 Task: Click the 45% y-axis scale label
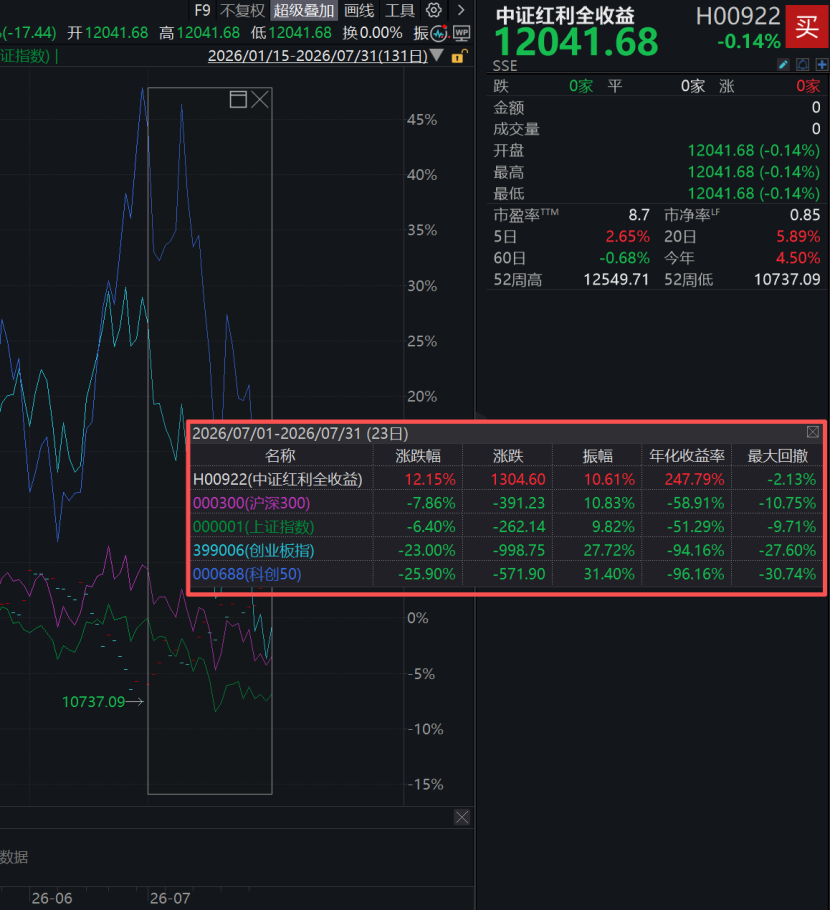click(422, 120)
